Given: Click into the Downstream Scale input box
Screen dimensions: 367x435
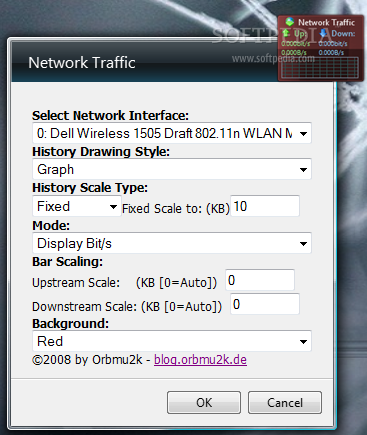Looking at the screenshot, I should pyautogui.click(x=265, y=304).
